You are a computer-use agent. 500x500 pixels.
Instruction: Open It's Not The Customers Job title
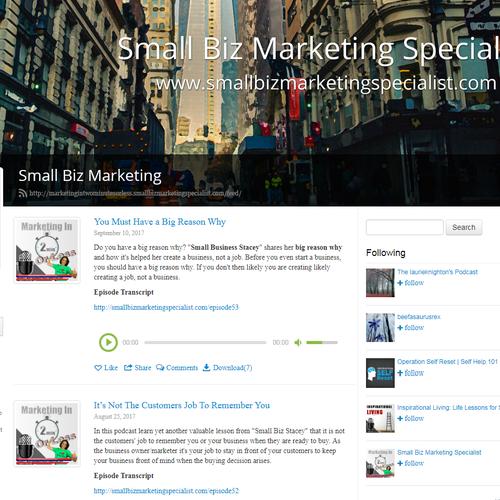182,405
